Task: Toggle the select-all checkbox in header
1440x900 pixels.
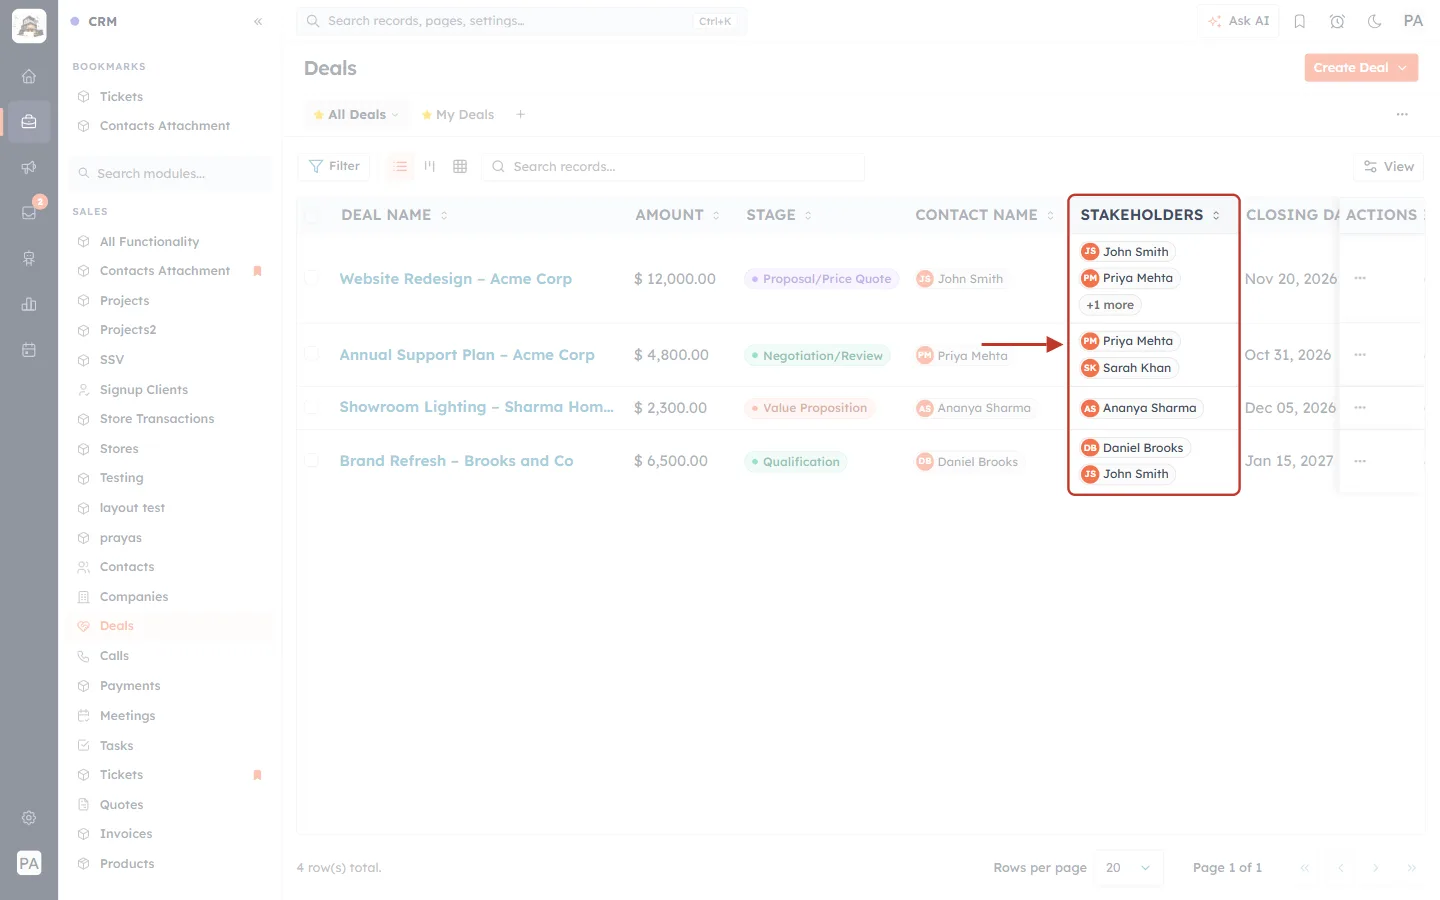Action: (x=312, y=215)
